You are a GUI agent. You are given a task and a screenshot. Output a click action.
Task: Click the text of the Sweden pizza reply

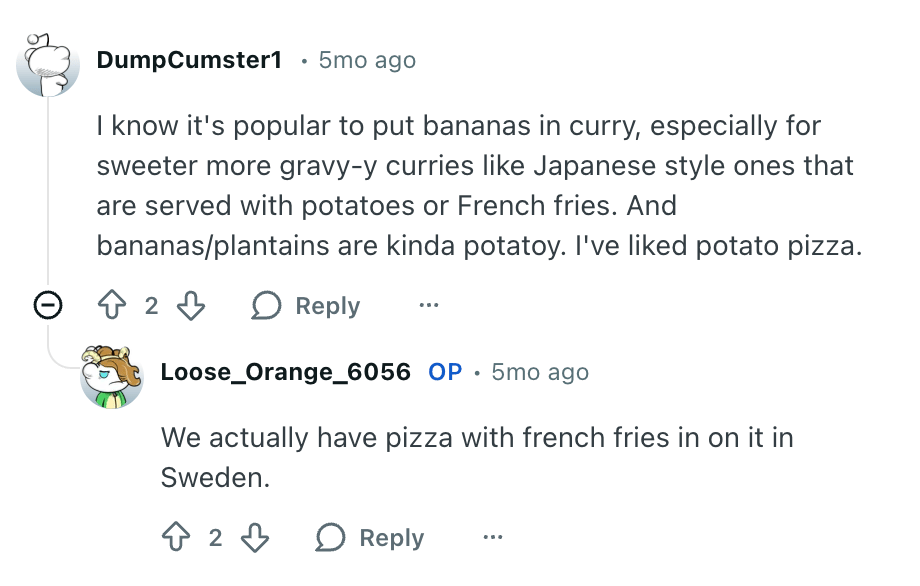[x=476, y=456]
